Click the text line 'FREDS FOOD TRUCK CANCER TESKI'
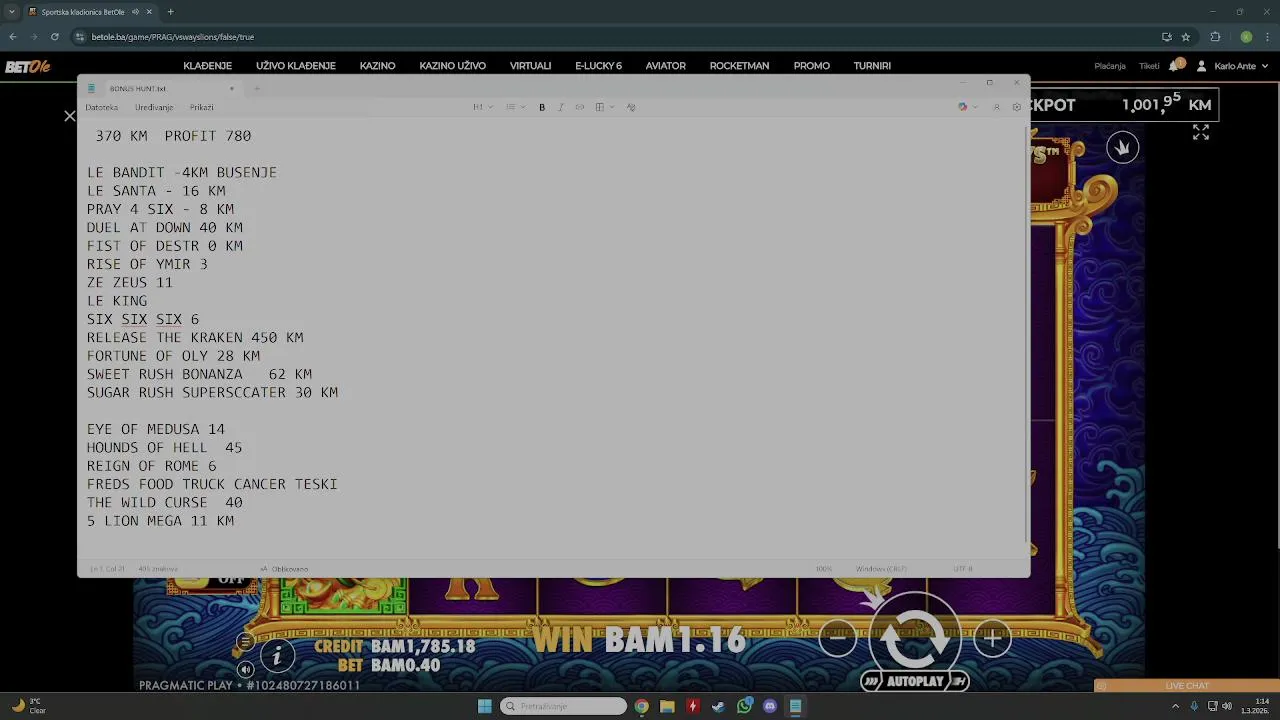 [x=212, y=484]
